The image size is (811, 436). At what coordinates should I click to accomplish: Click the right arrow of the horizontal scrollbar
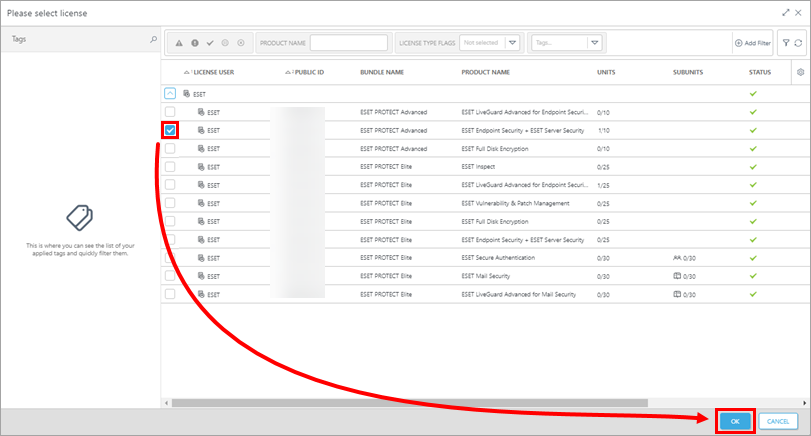click(x=804, y=403)
